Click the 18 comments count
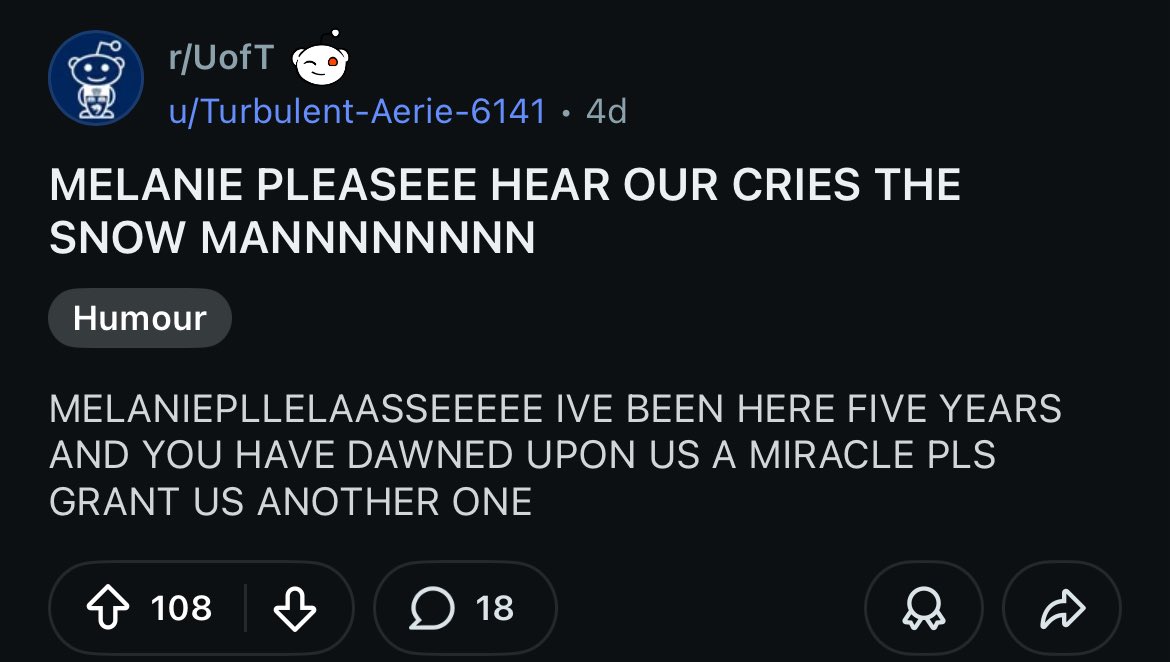Image resolution: width=1170 pixels, height=662 pixels. tap(494, 608)
